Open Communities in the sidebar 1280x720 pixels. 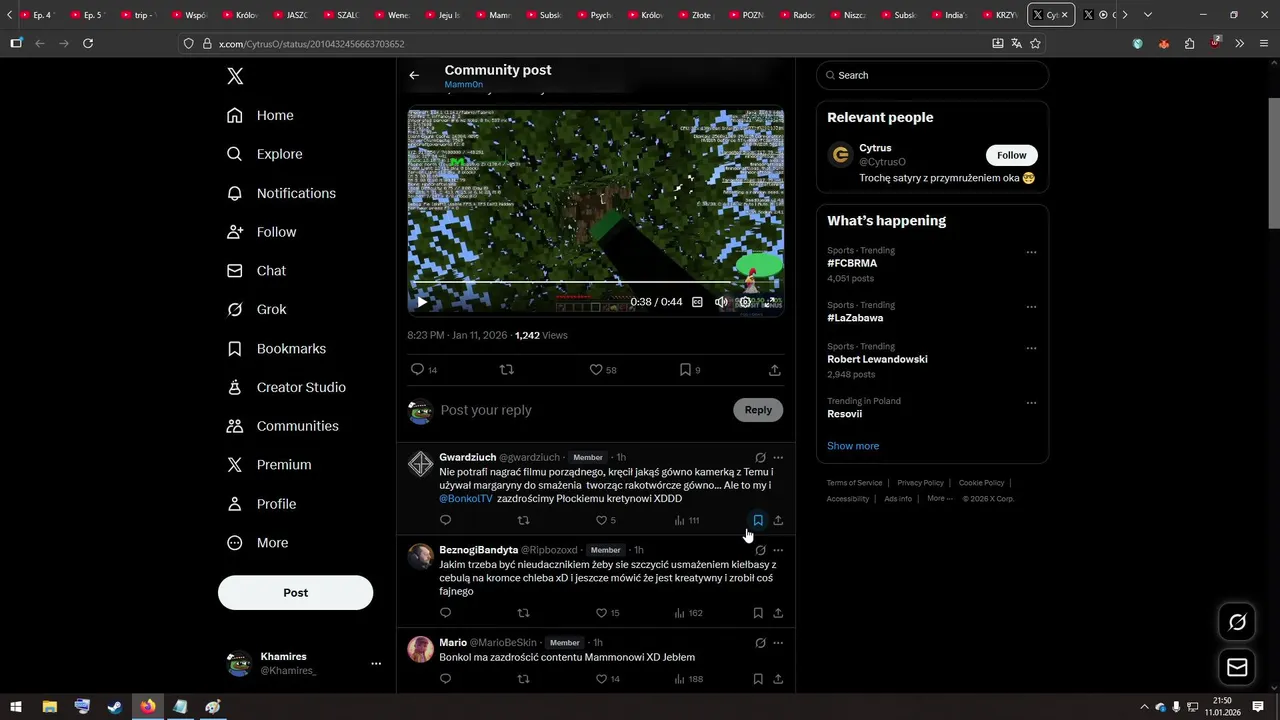point(282,426)
